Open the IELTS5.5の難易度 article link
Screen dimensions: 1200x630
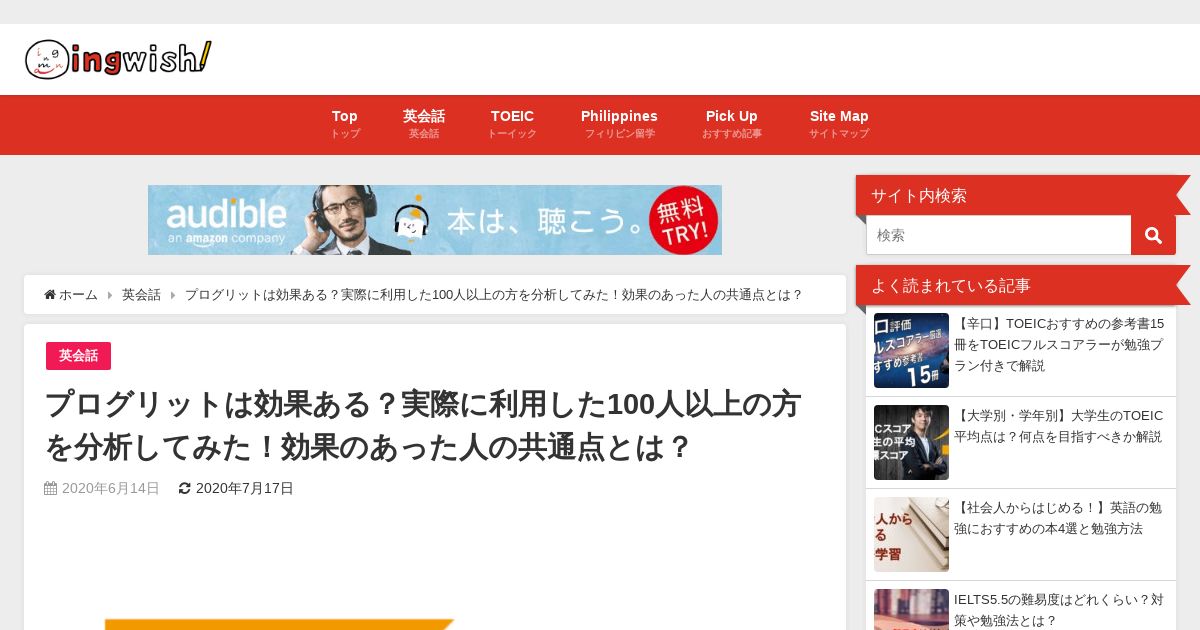[1059, 609]
